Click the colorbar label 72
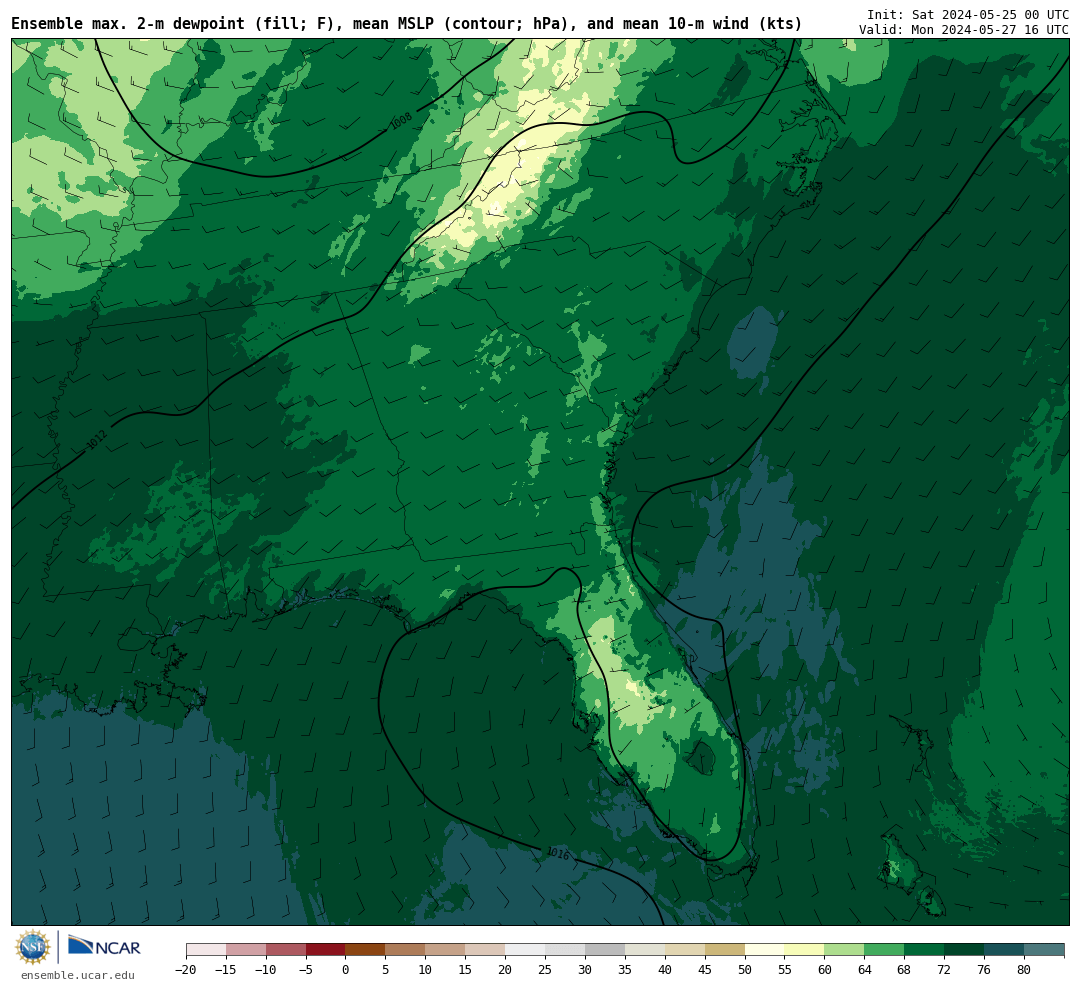The image size is (1080, 988). [x=944, y=970]
